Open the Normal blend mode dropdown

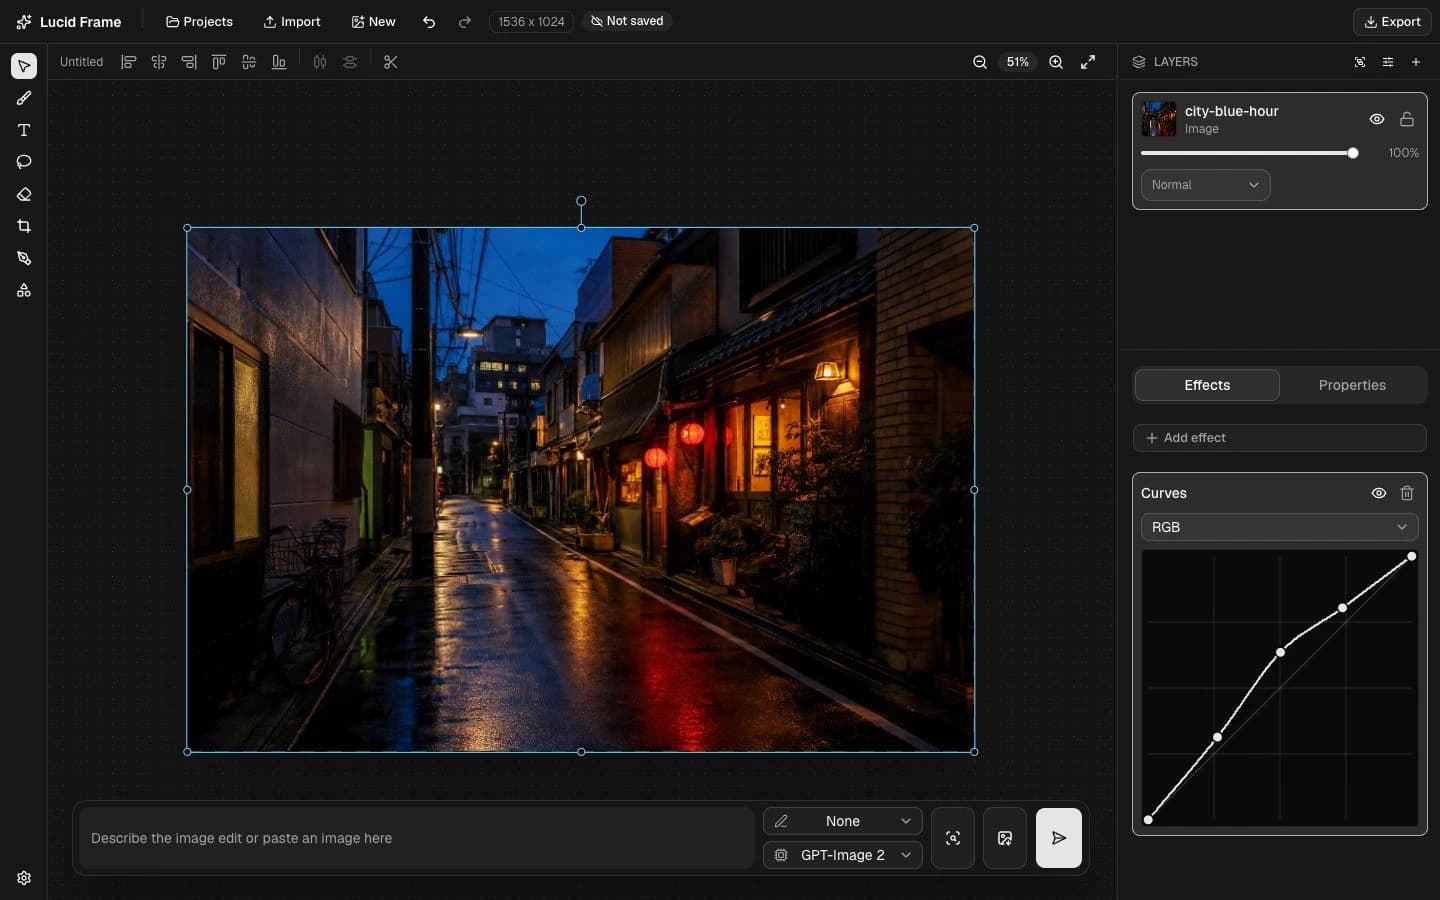click(1205, 185)
